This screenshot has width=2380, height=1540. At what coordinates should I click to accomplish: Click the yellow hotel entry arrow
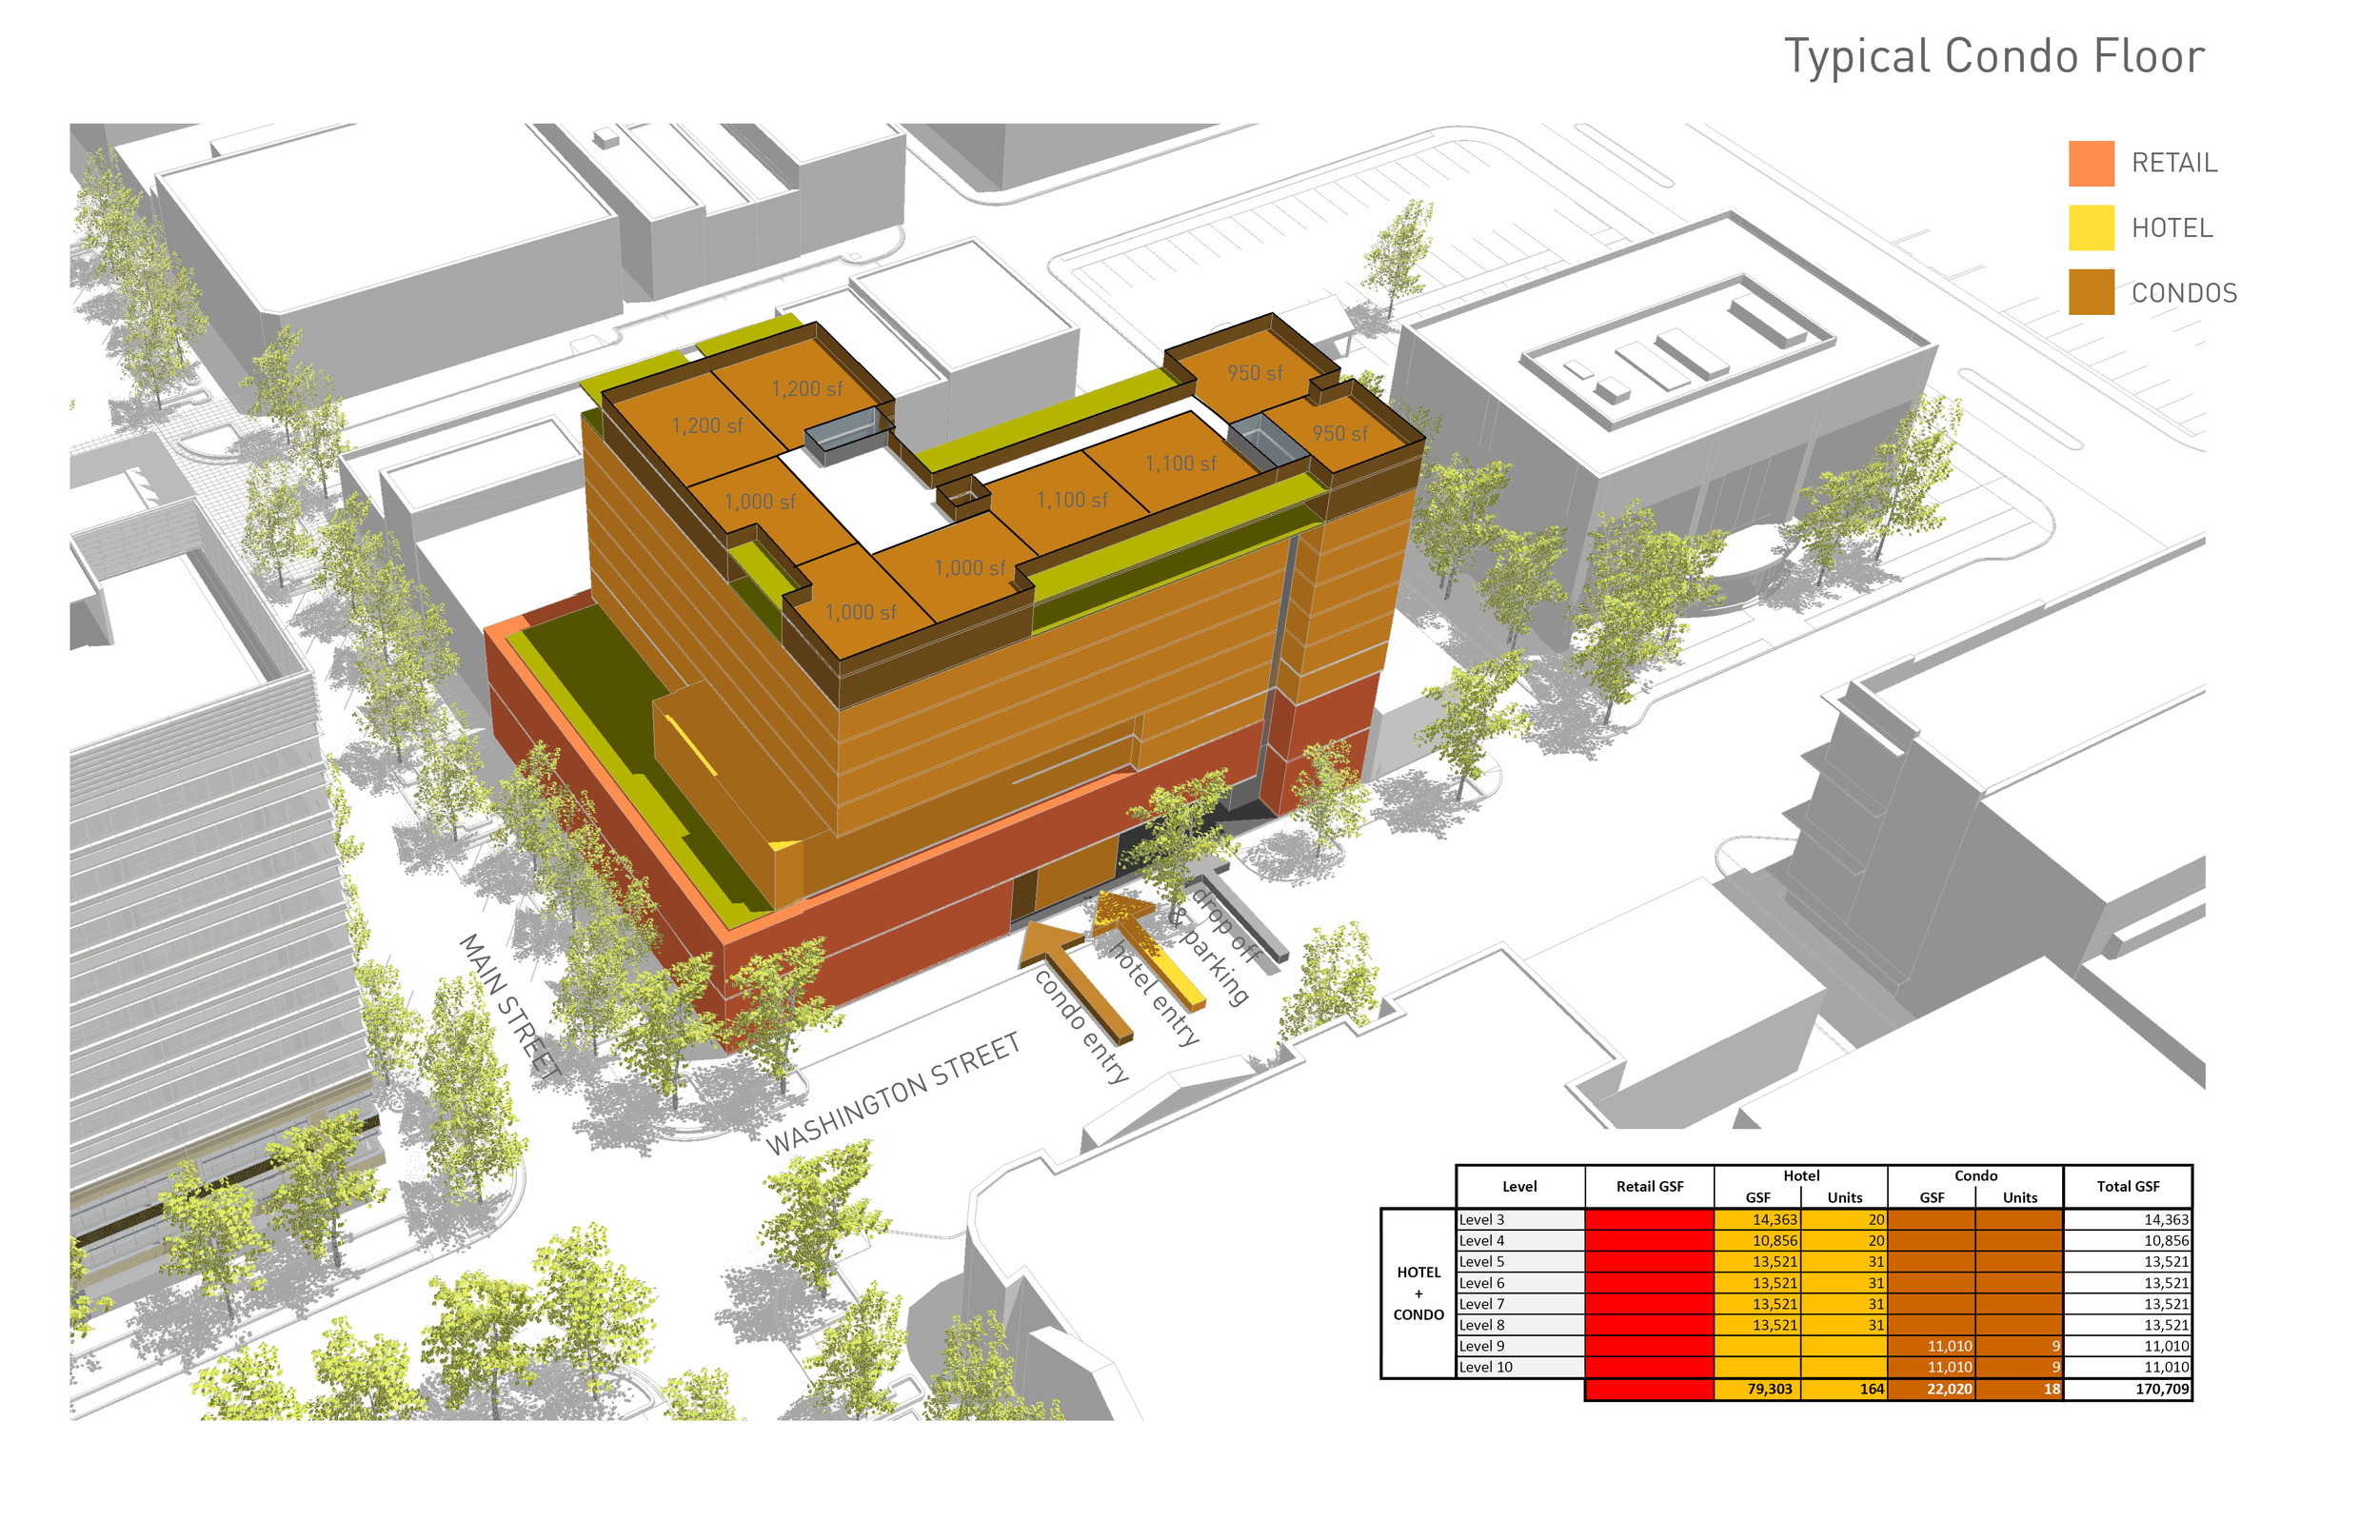click(x=1148, y=950)
